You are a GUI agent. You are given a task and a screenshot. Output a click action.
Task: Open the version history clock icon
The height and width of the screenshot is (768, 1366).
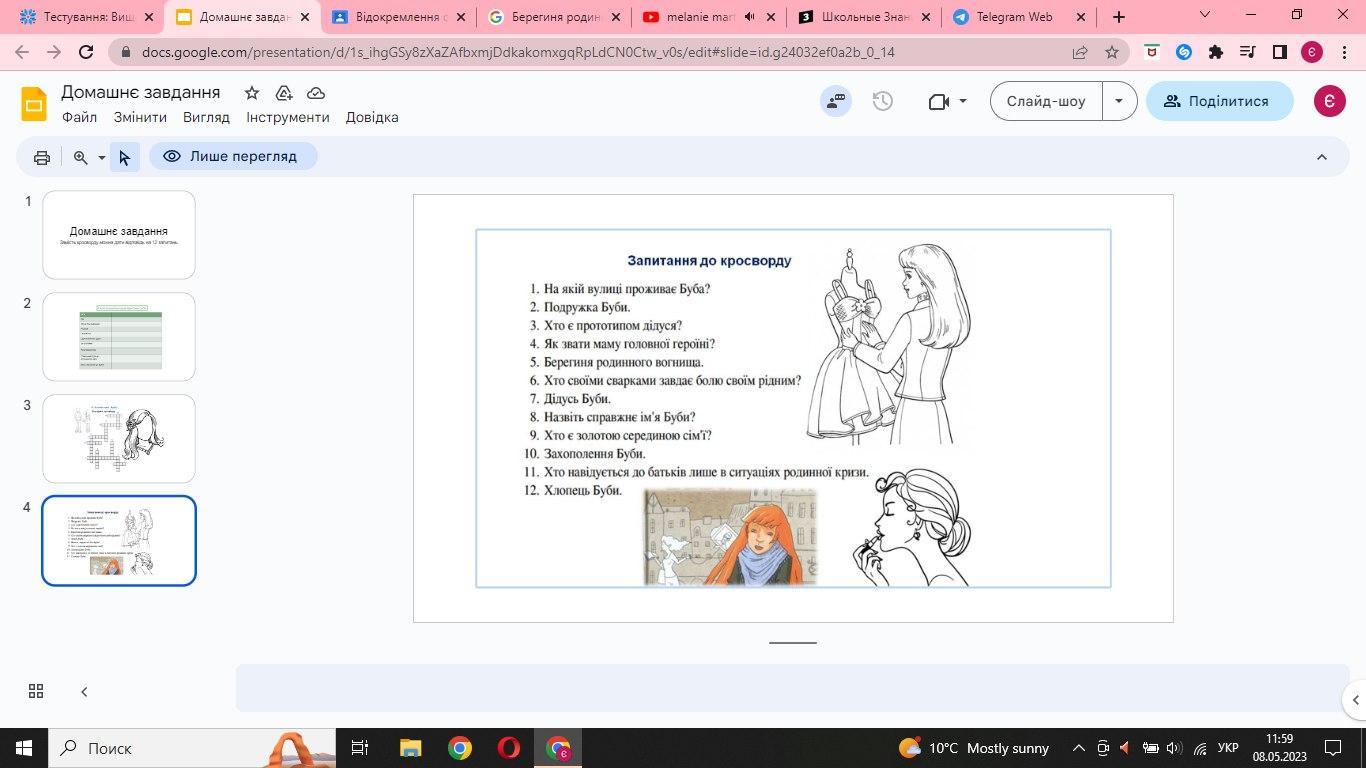pyautogui.click(x=882, y=101)
